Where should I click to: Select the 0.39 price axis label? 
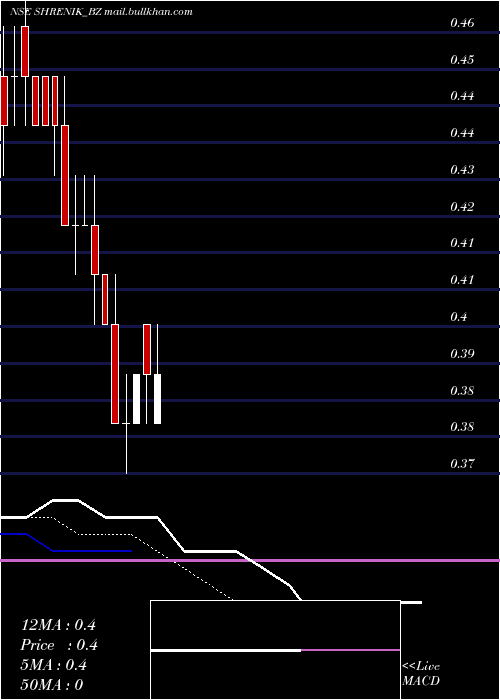[x=462, y=354]
